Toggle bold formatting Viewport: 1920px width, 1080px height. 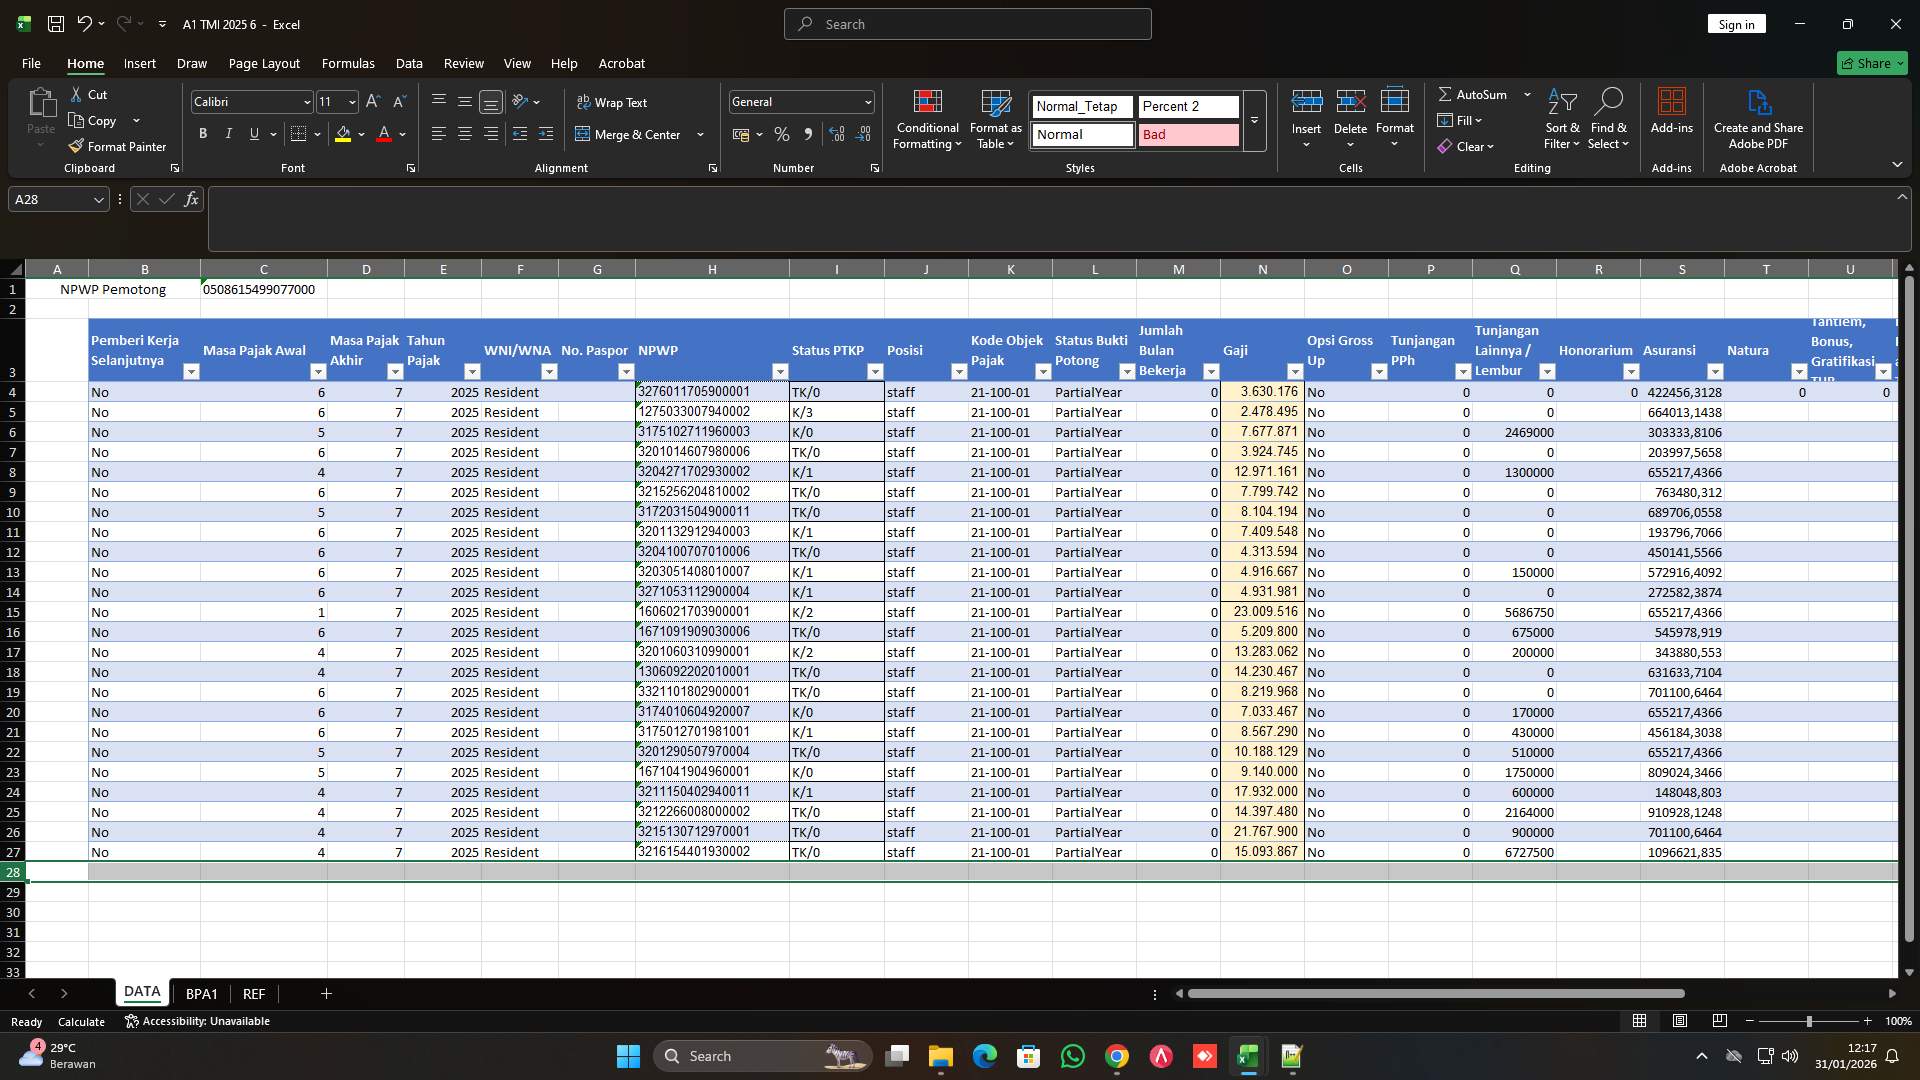coord(202,133)
